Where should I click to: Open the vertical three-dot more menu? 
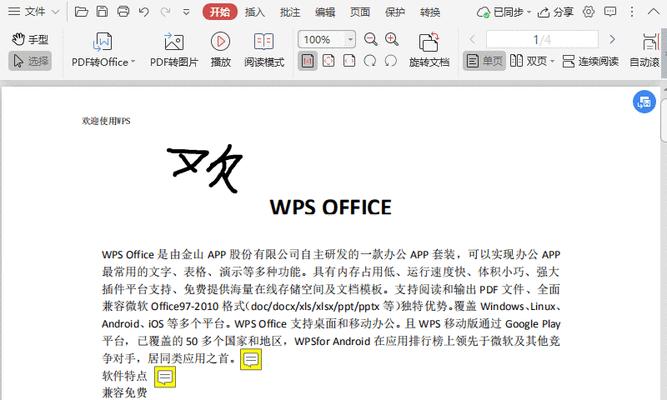pos(632,12)
